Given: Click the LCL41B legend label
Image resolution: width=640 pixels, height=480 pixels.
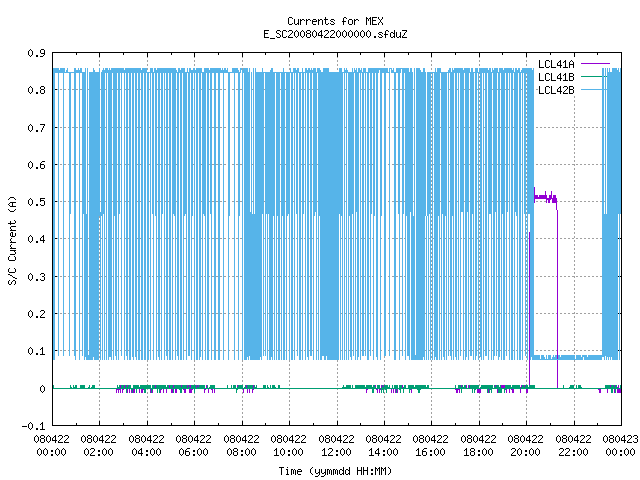Looking at the screenshot, I should [556, 77].
